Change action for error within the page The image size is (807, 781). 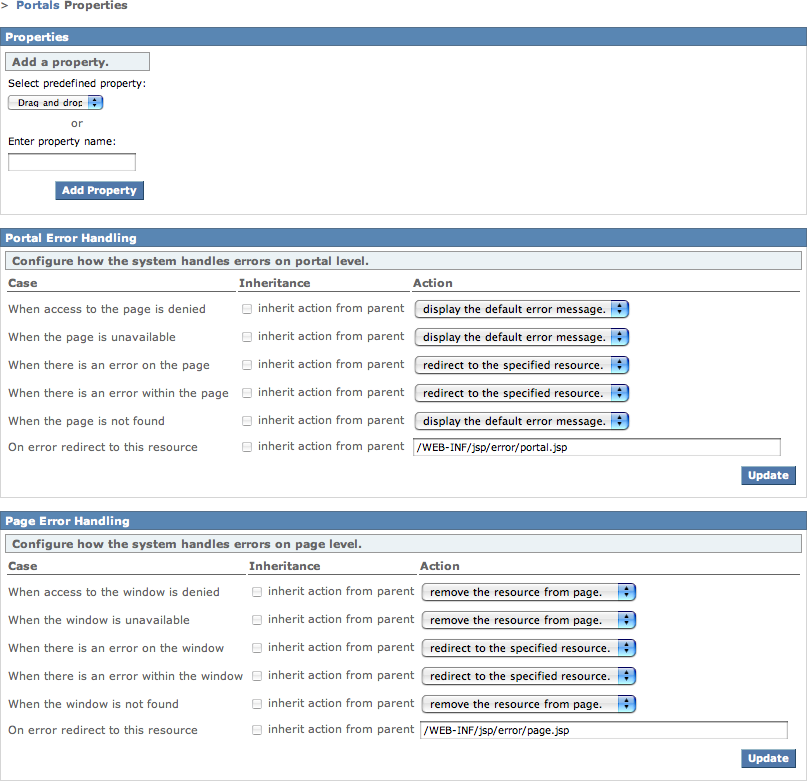click(521, 393)
